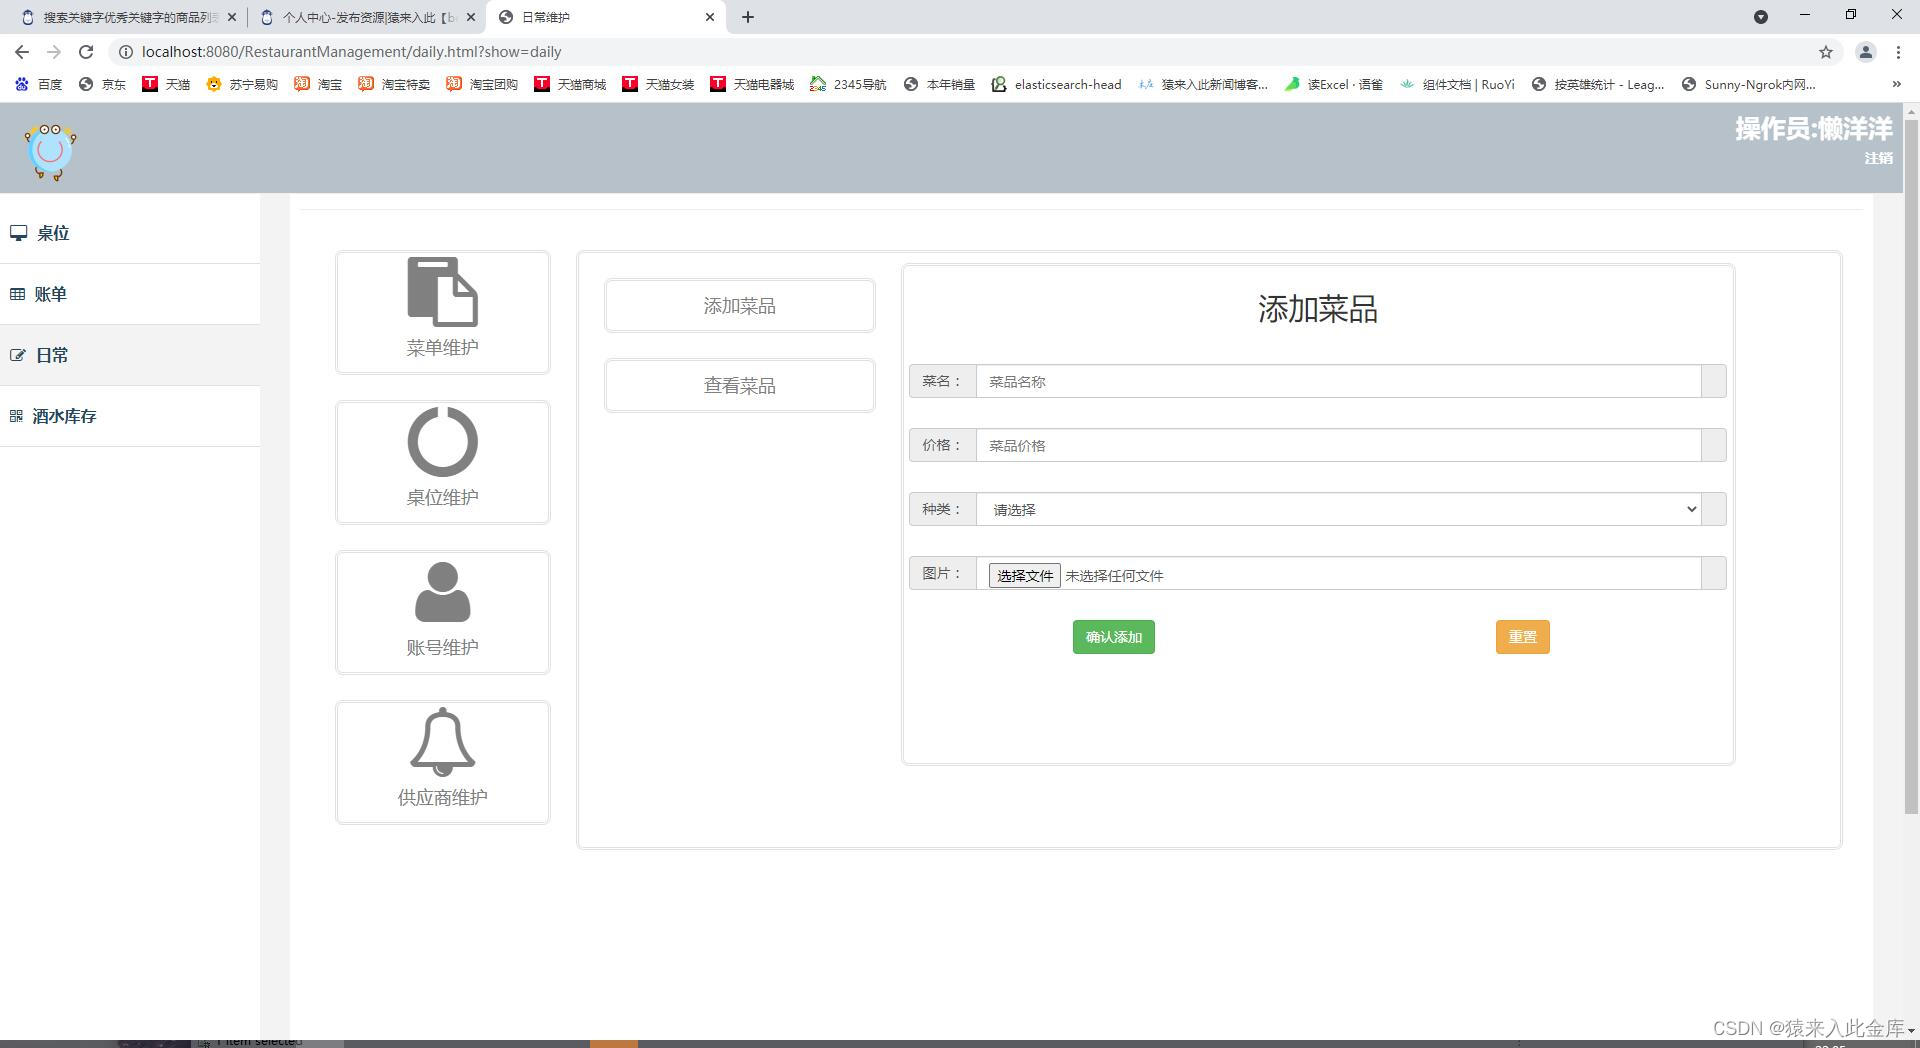
Task: Click the 添加菜品 button on the left
Action: [x=739, y=306]
